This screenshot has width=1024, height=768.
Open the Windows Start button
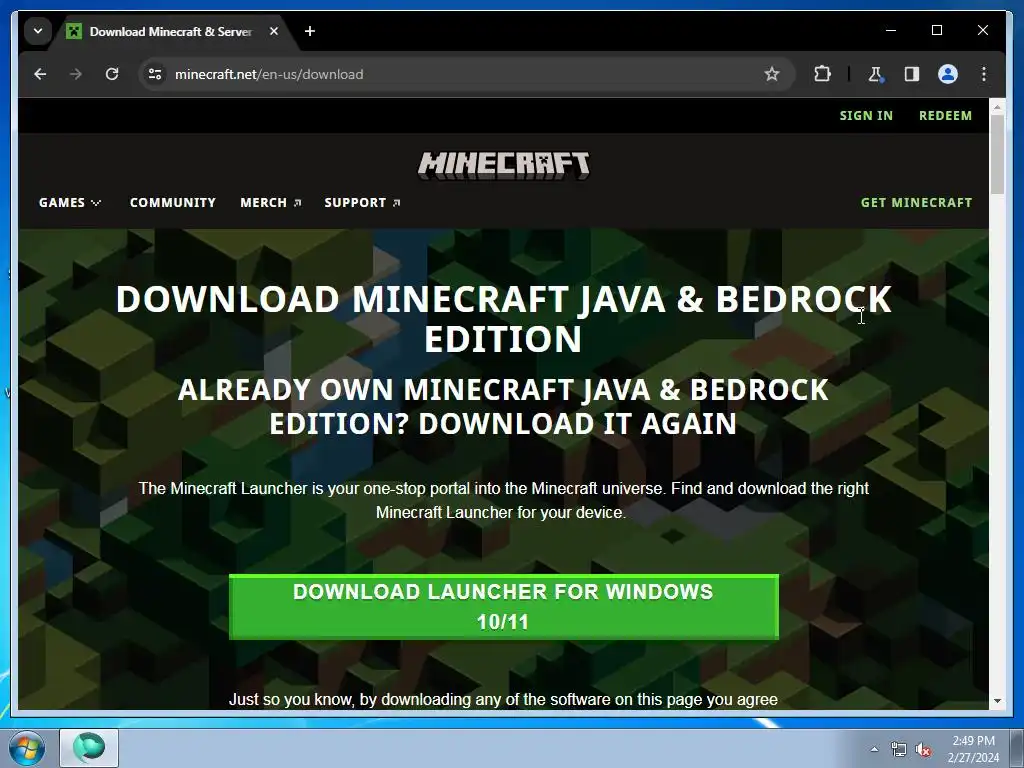click(x=27, y=748)
